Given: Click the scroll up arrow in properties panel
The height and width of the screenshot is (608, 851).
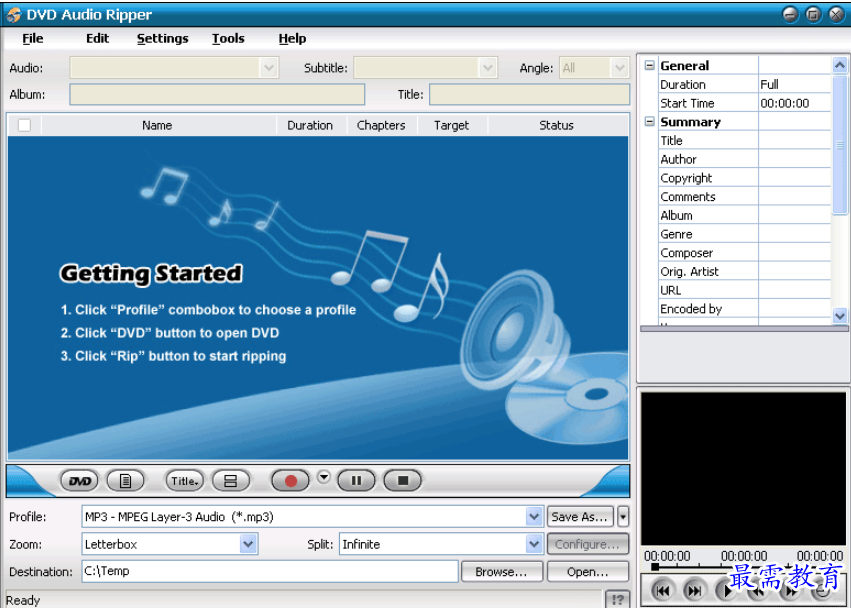Looking at the screenshot, I should point(840,65).
